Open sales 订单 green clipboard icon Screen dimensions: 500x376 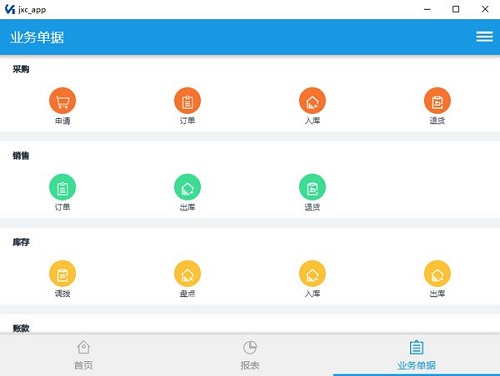62,187
